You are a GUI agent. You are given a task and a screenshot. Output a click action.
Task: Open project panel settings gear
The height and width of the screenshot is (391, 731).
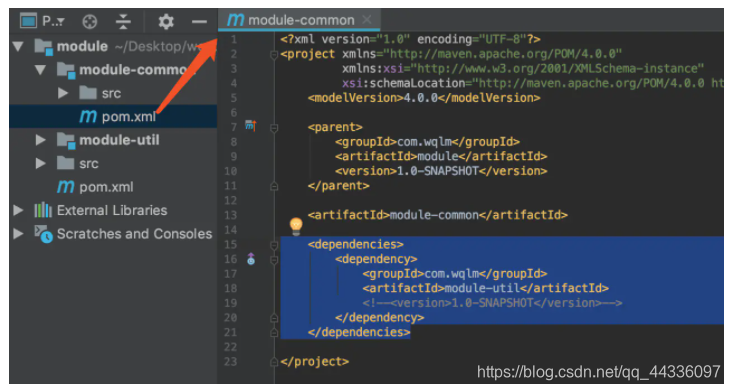click(166, 21)
